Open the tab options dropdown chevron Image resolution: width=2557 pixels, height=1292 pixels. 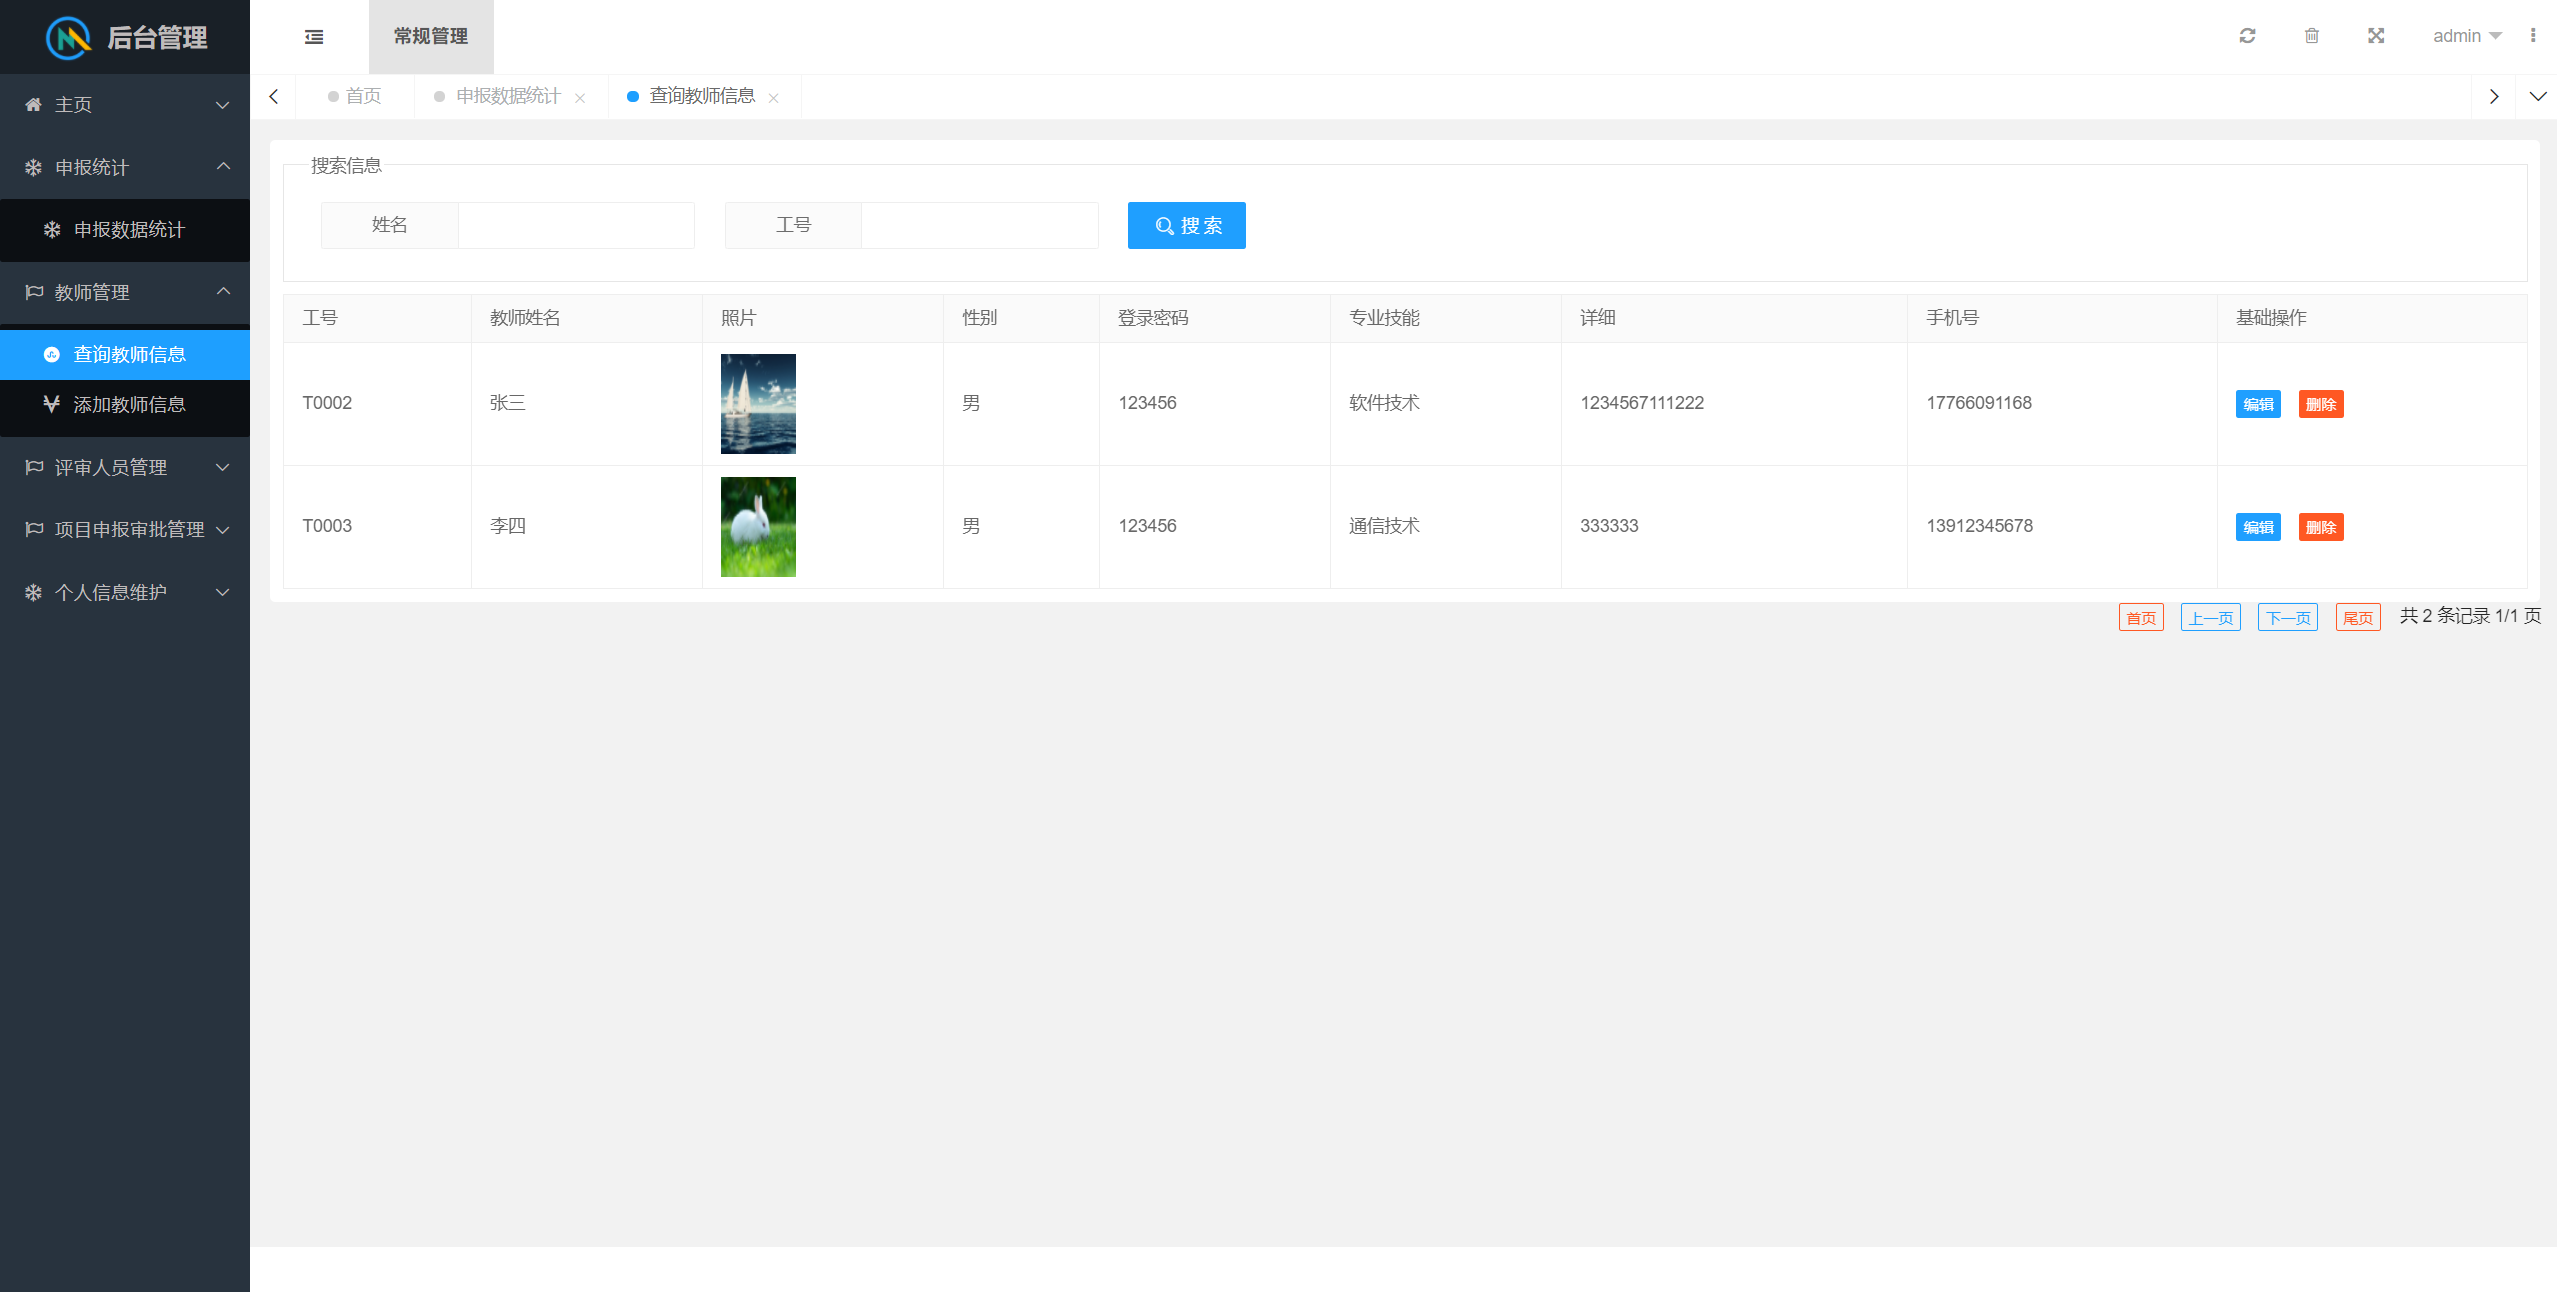point(2537,97)
